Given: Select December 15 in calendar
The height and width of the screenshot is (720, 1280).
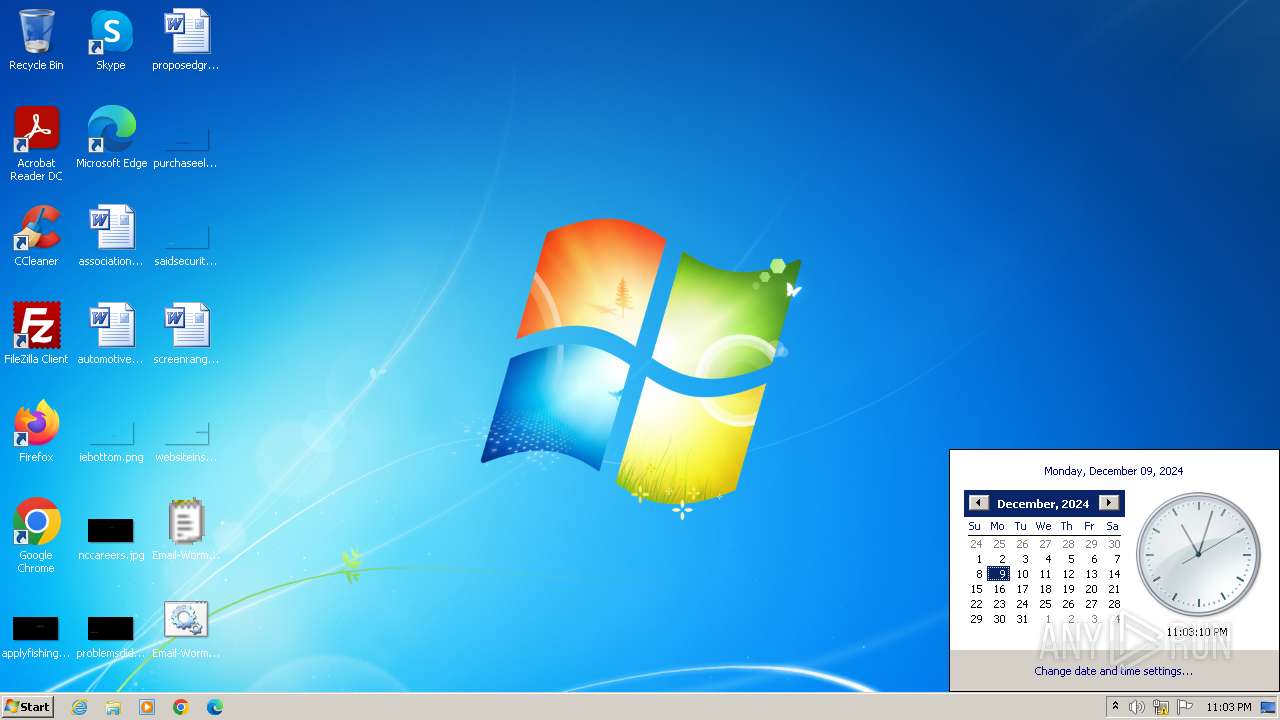Looking at the screenshot, I should click(976, 589).
